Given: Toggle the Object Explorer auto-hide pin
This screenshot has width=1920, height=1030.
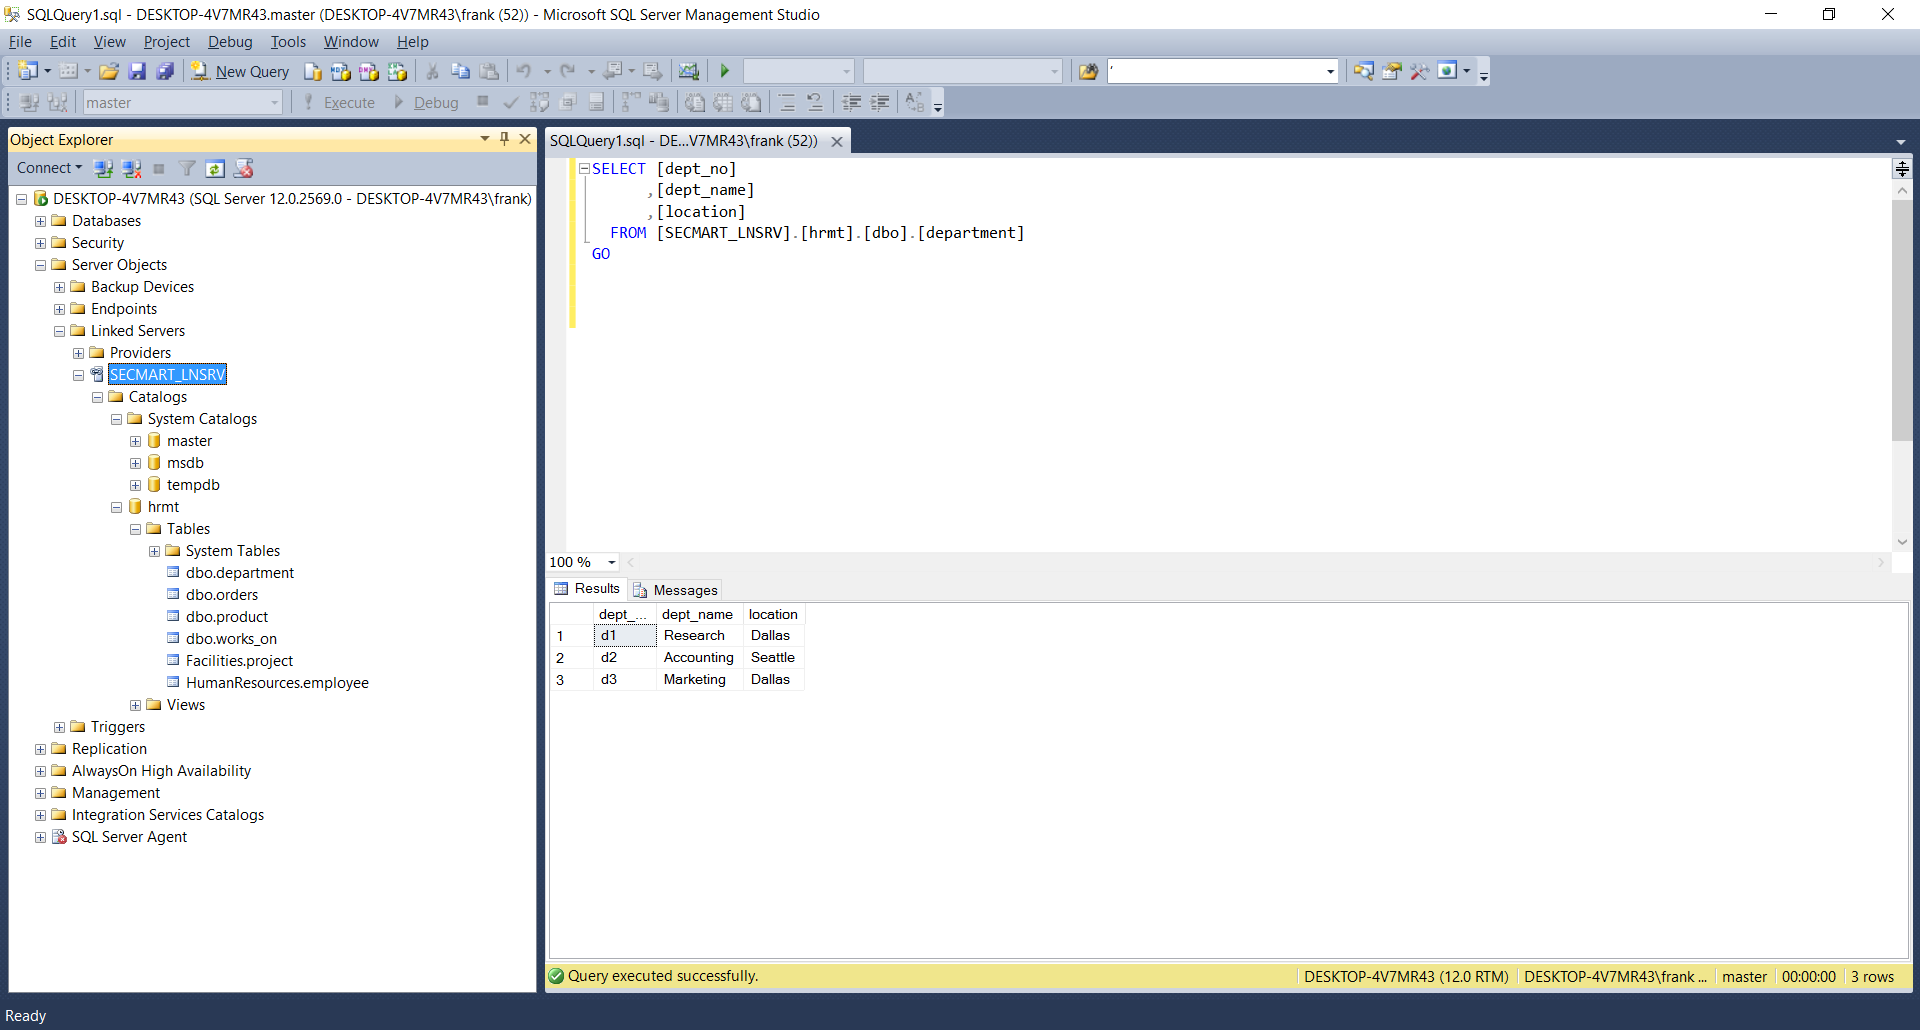Looking at the screenshot, I should pyautogui.click(x=504, y=139).
